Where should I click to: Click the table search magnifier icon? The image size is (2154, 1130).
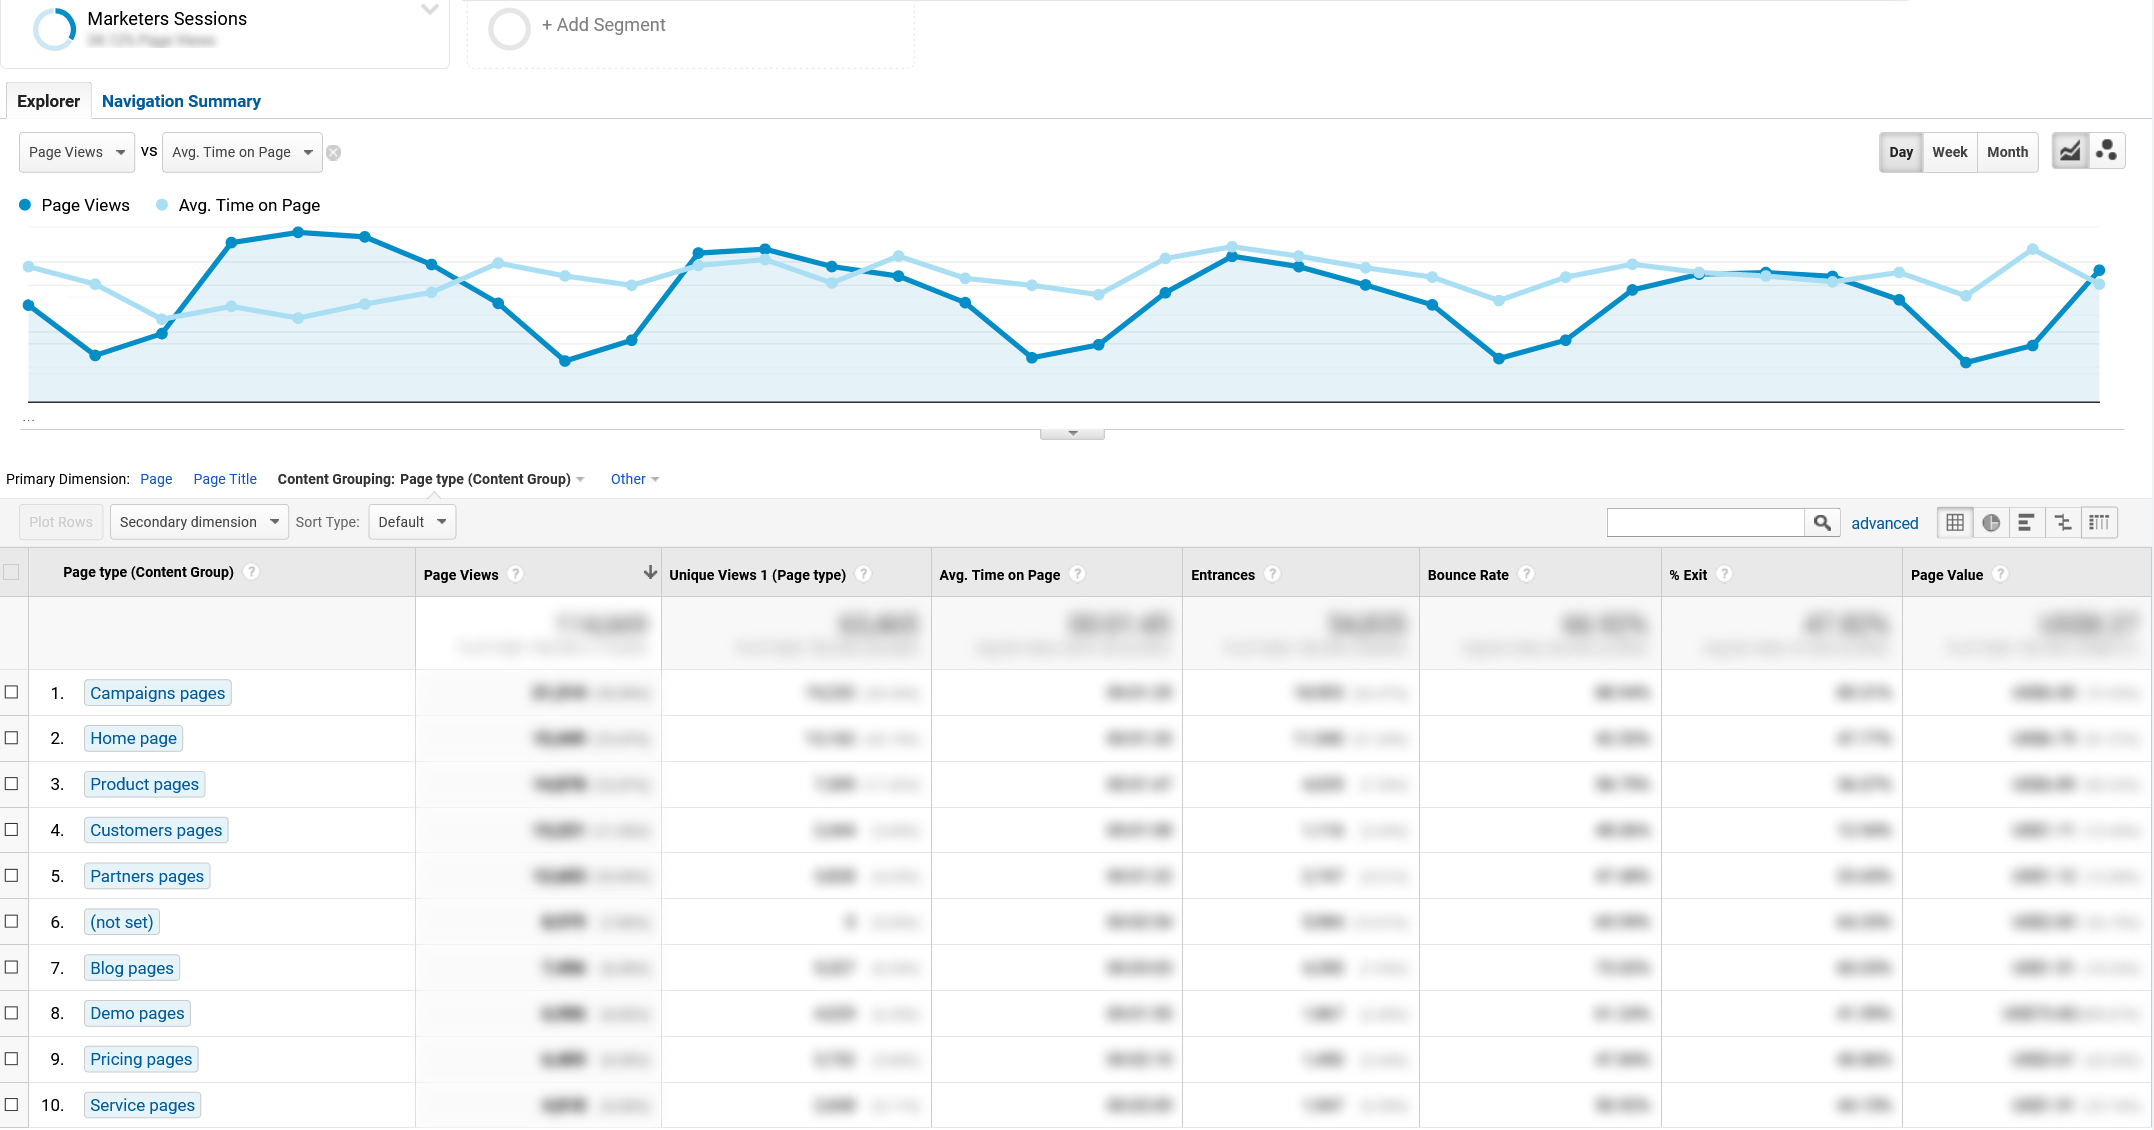(1822, 522)
